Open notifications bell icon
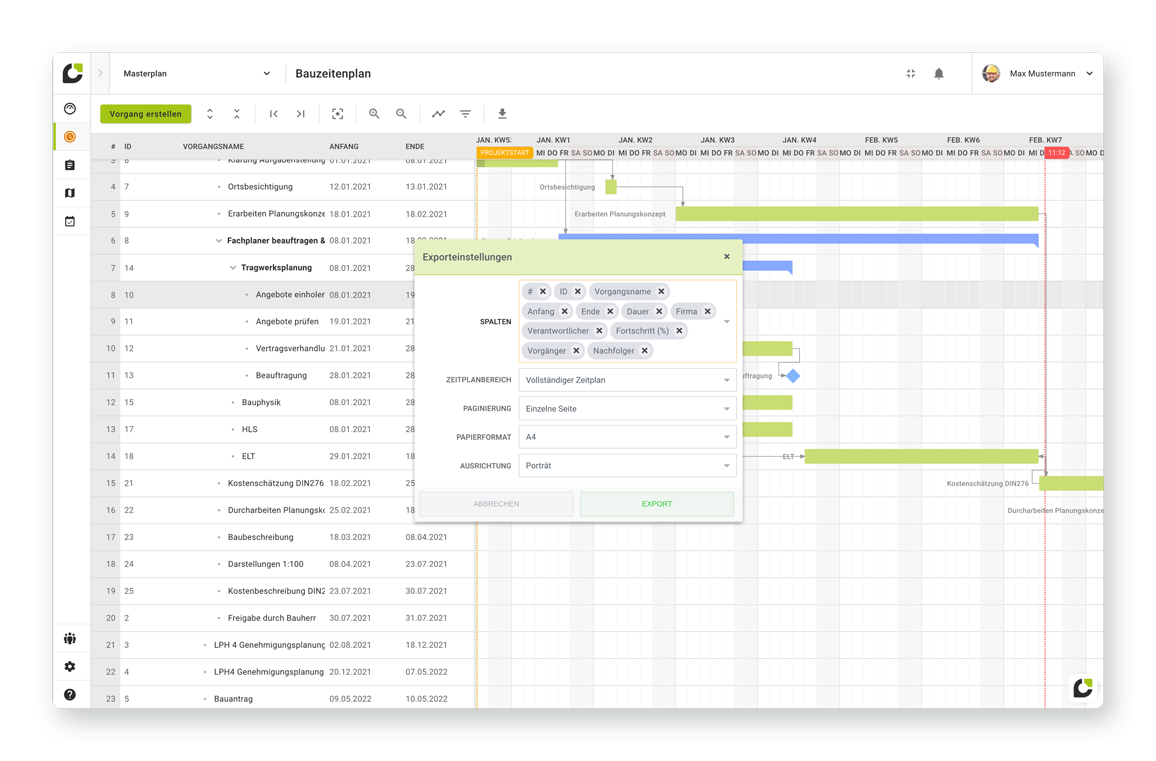The height and width of the screenshot is (761, 1156). coord(939,73)
